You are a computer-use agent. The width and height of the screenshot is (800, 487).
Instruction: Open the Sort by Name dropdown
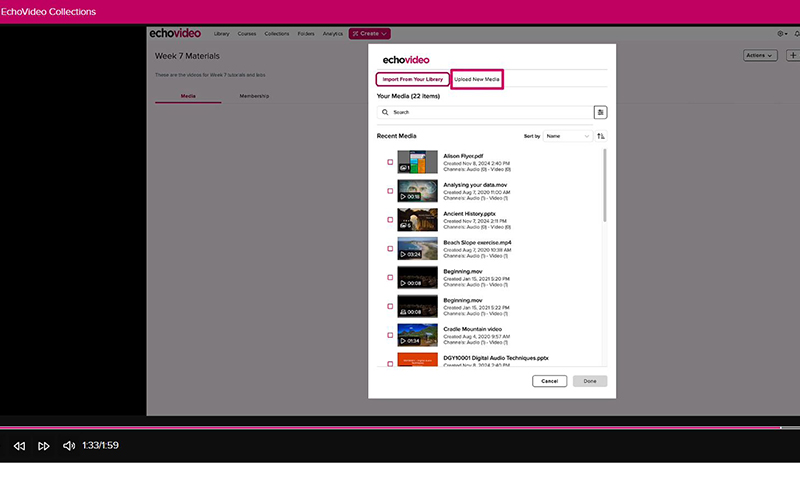[x=567, y=136]
